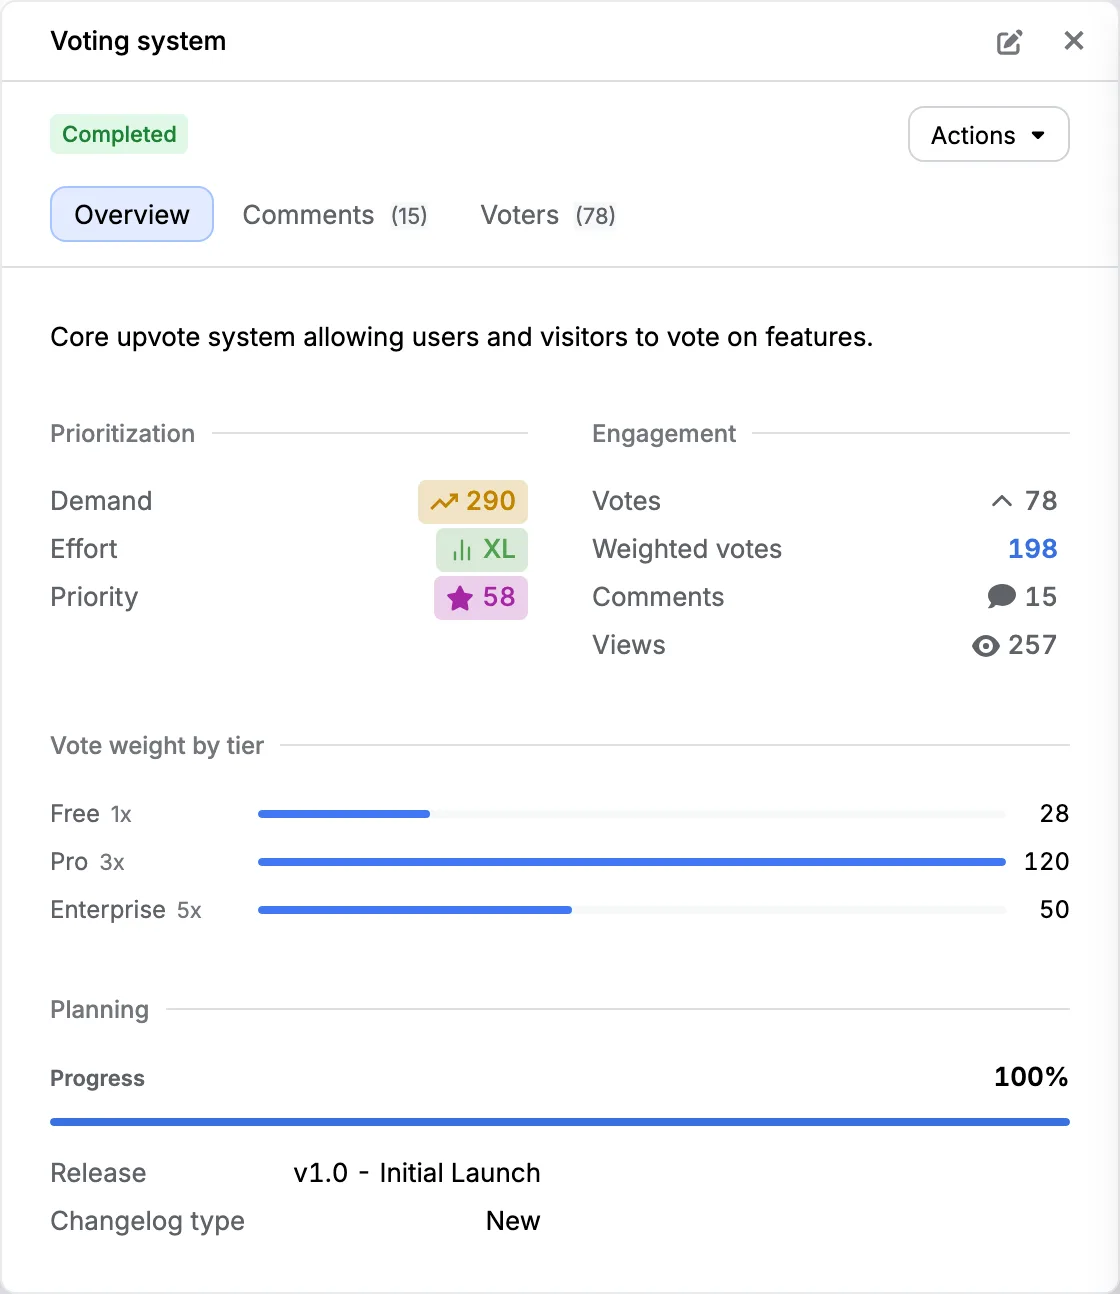Click the Progress 100% bar

(560, 1122)
